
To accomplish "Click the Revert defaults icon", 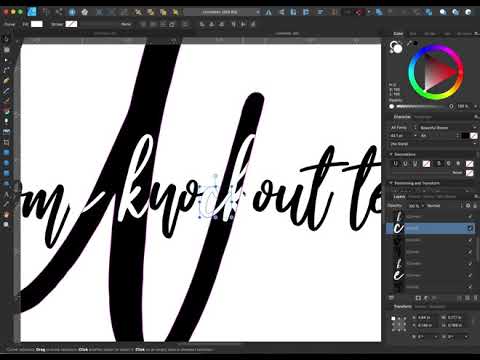I will coord(85,12).
